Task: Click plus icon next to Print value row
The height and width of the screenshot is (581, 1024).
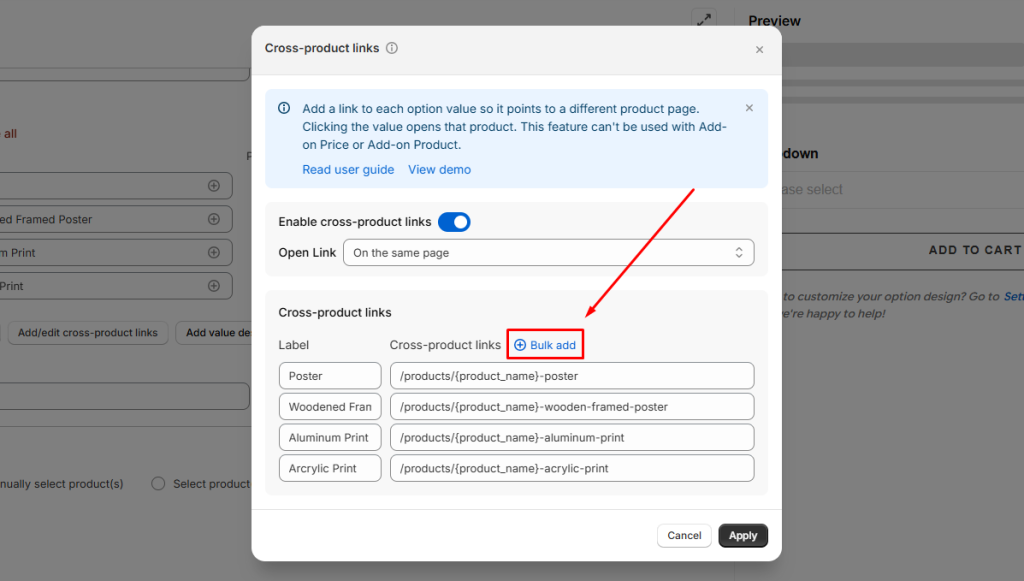Action: click(x=213, y=286)
